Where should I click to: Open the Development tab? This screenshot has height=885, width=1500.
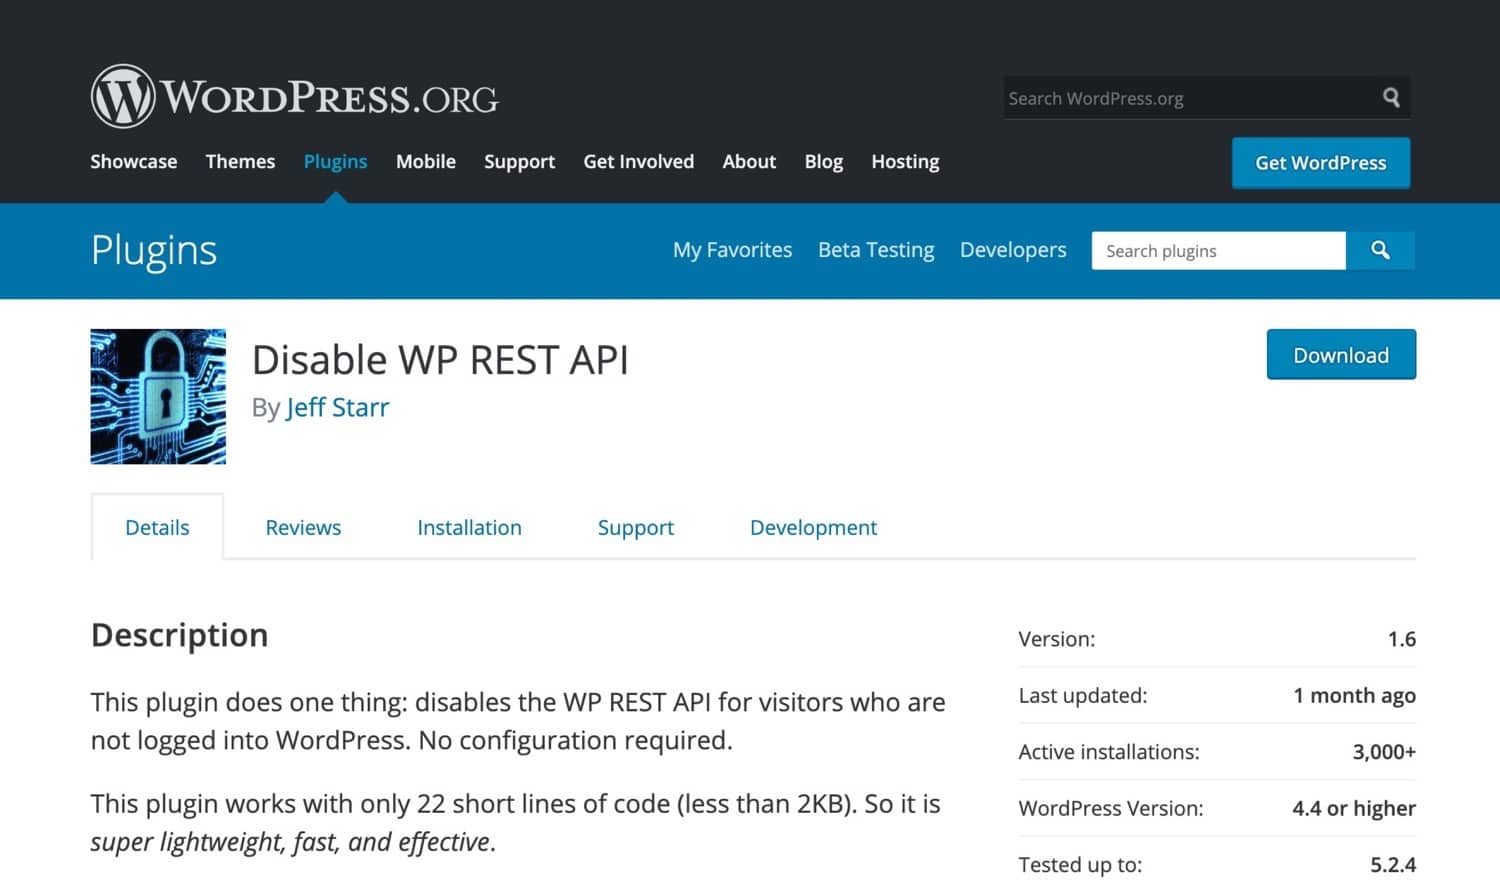[813, 527]
